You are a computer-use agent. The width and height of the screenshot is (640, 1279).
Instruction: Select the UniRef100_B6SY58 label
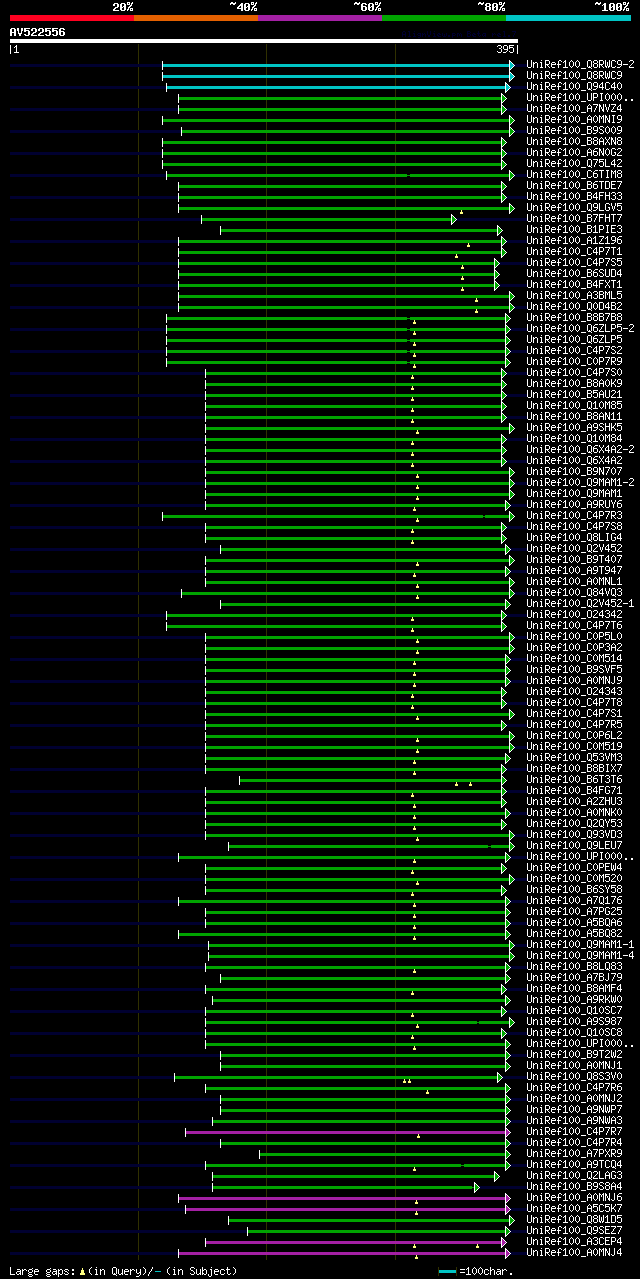point(575,889)
